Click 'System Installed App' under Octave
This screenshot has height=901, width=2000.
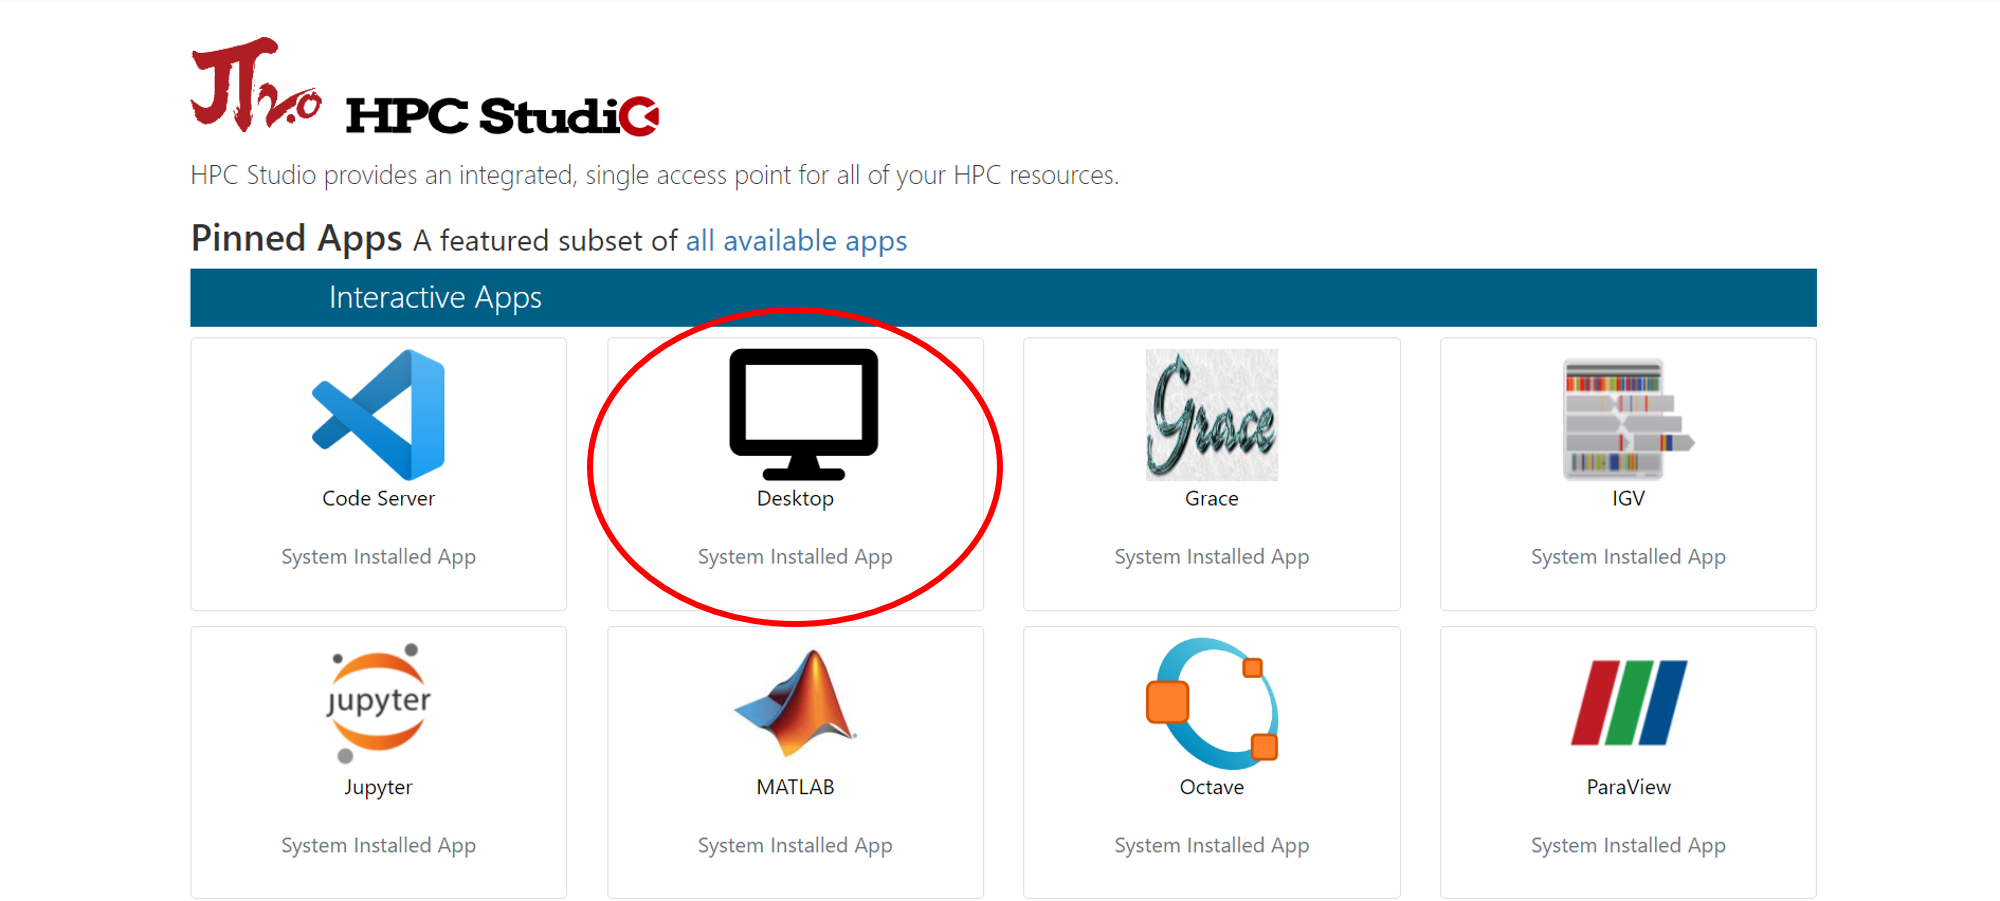pyautogui.click(x=1211, y=846)
